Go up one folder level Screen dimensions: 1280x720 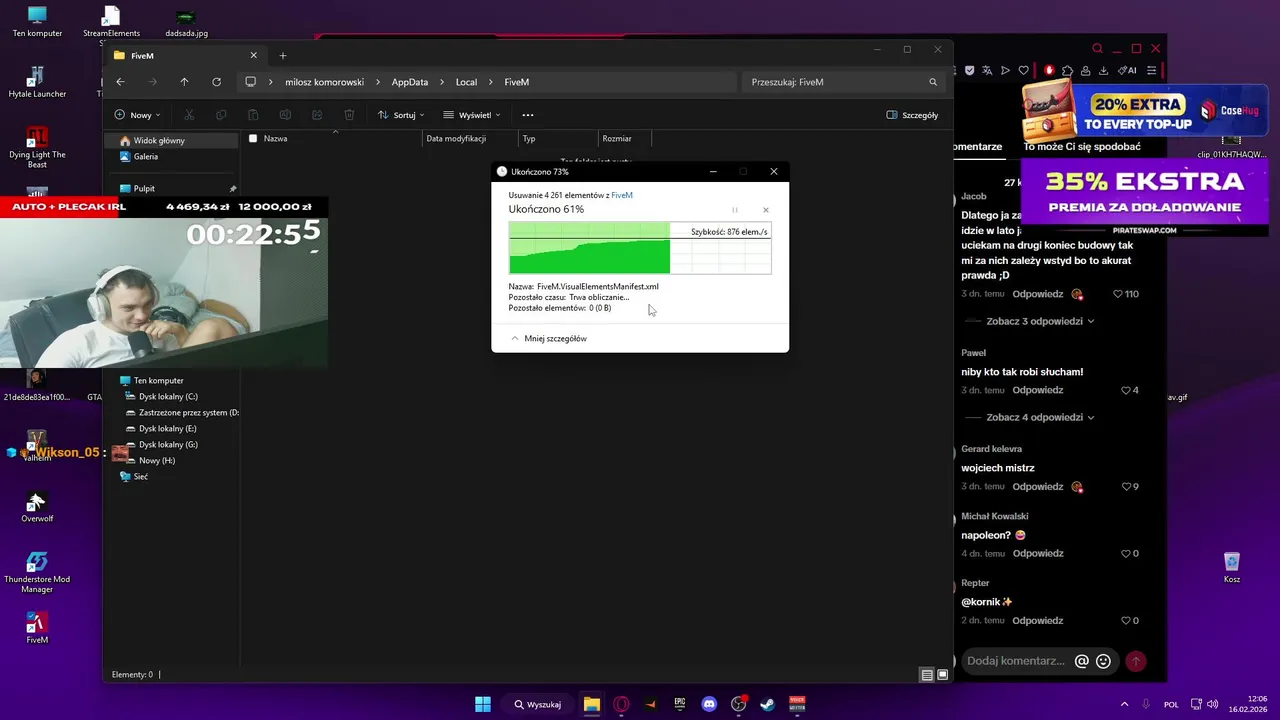(x=184, y=82)
